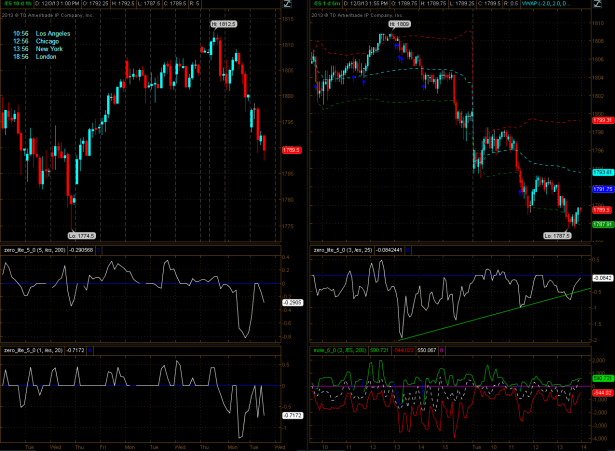Click the London time zone entry
Screen dimensions: 615x451
(43, 57)
